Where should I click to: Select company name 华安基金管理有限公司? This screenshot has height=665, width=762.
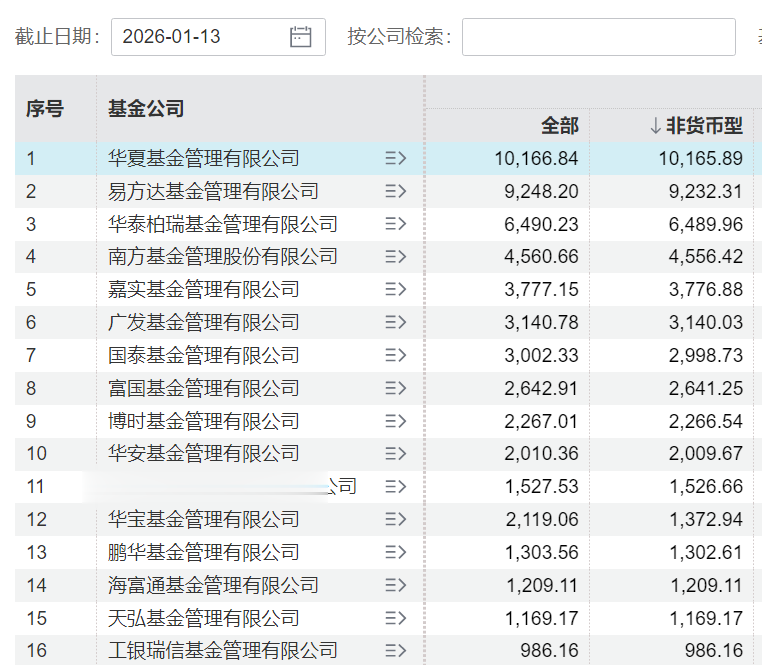coord(204,454)
